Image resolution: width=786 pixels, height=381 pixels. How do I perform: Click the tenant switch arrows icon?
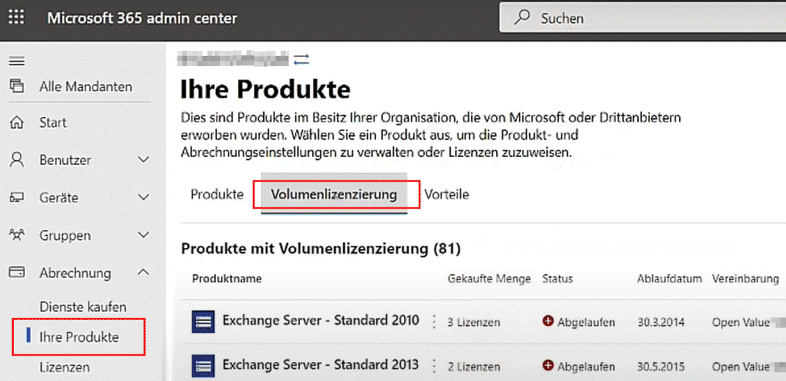click(301, 59)
